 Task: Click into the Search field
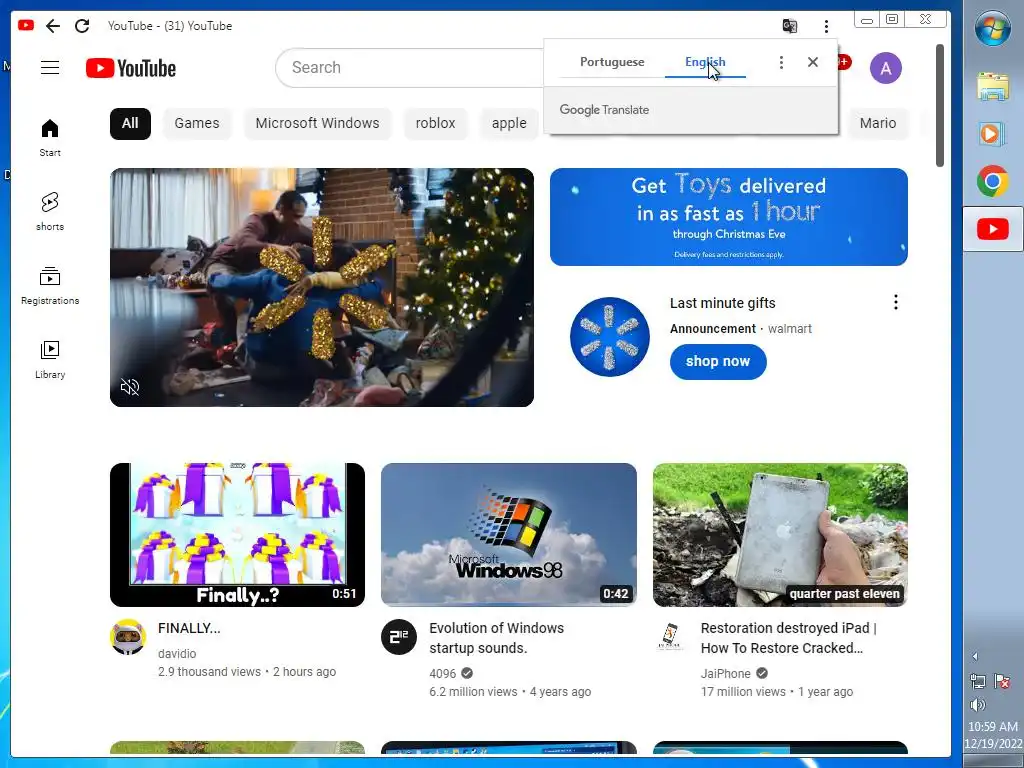click(x=411, y=67)
